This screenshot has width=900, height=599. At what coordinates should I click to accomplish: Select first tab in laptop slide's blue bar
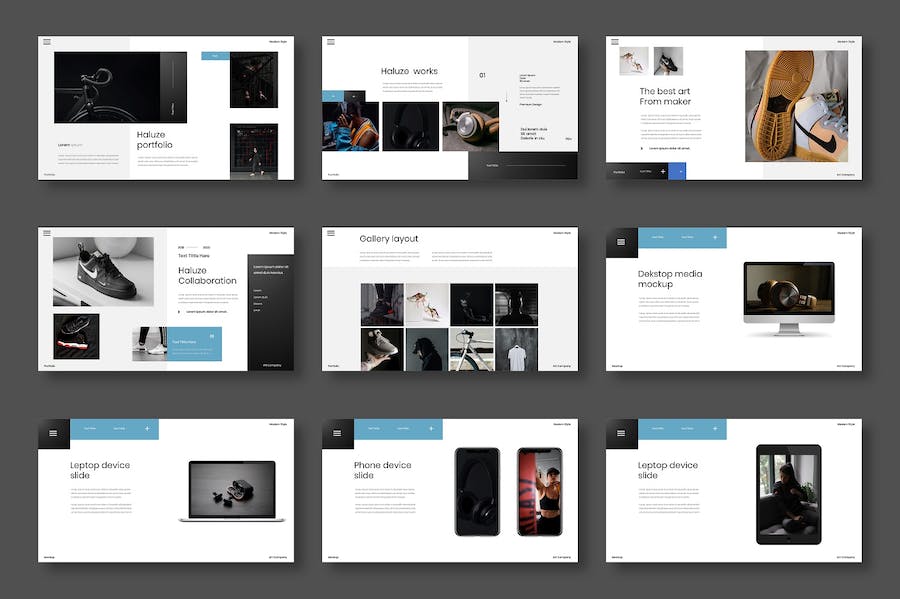click(90, 429)
